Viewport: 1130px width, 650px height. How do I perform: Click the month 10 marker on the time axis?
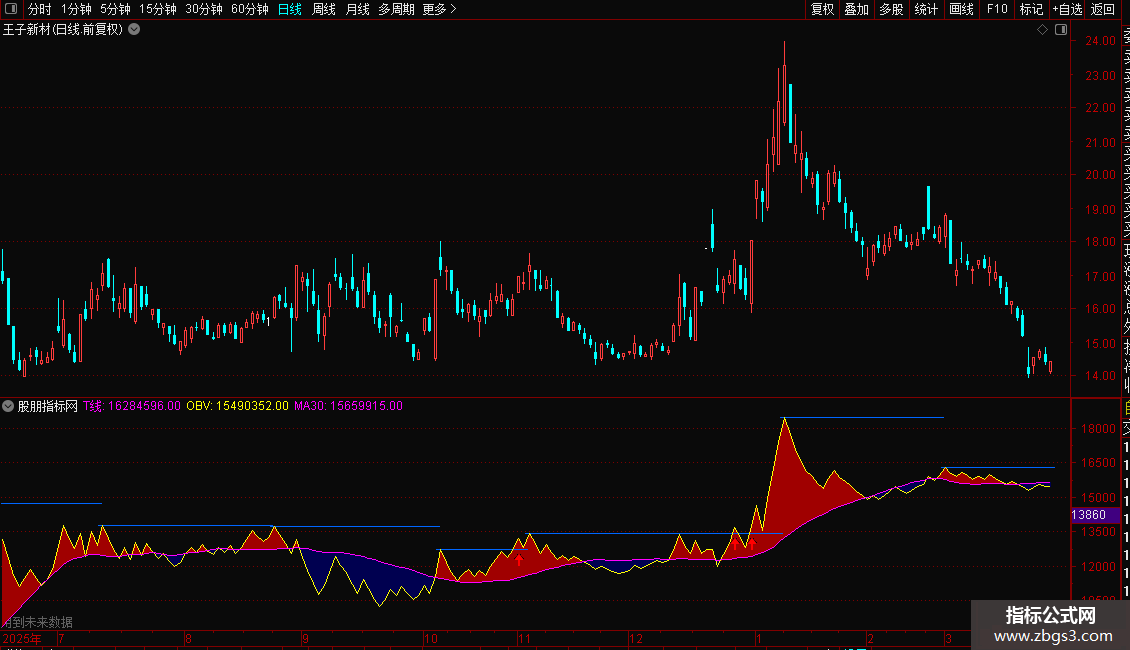430,638
